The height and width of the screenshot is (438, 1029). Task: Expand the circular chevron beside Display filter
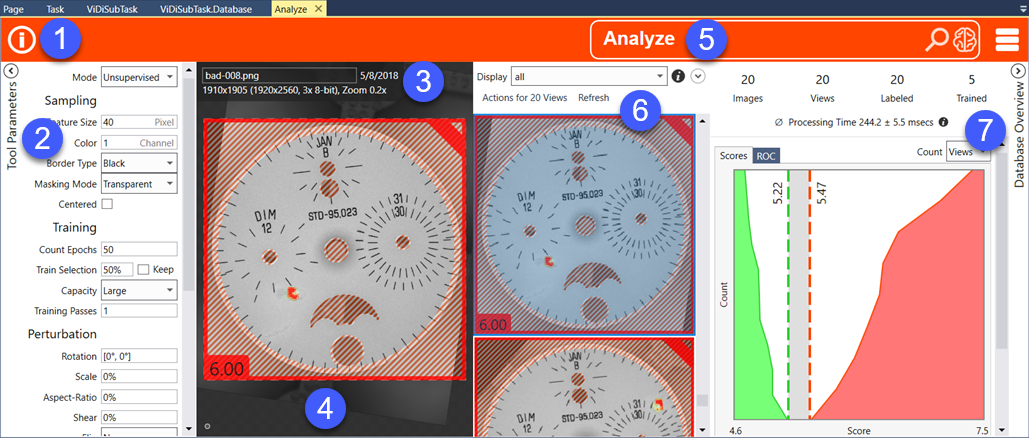(698, 76)
